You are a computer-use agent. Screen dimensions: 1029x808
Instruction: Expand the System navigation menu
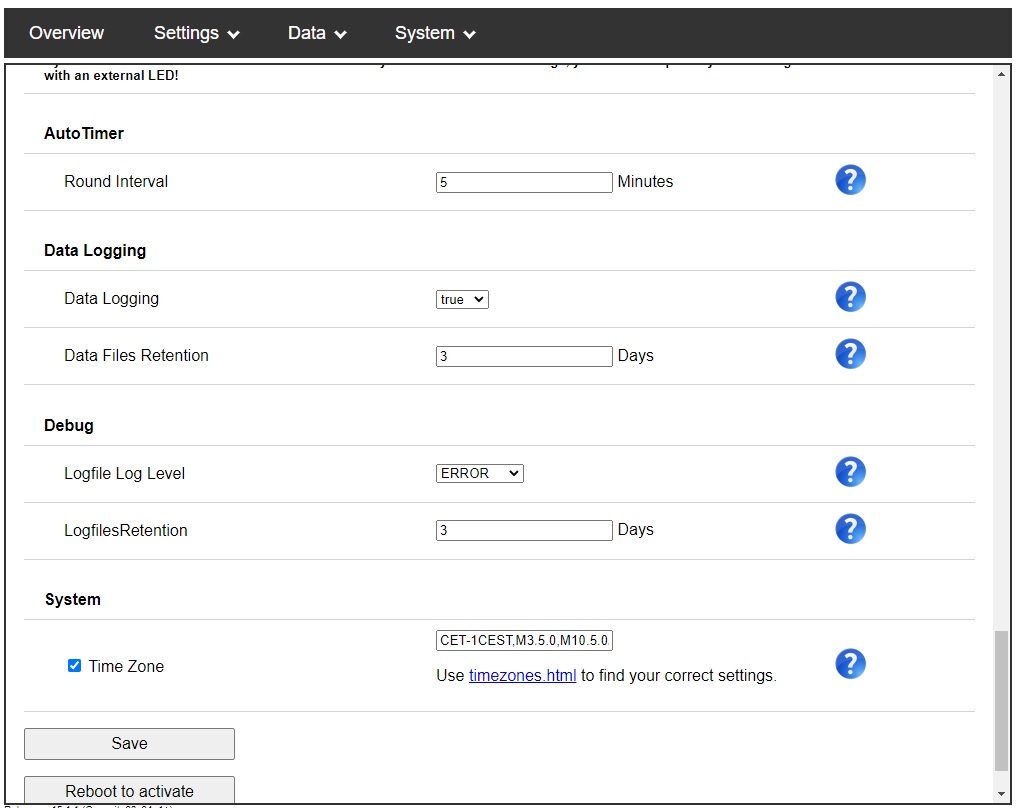point(434,32)
